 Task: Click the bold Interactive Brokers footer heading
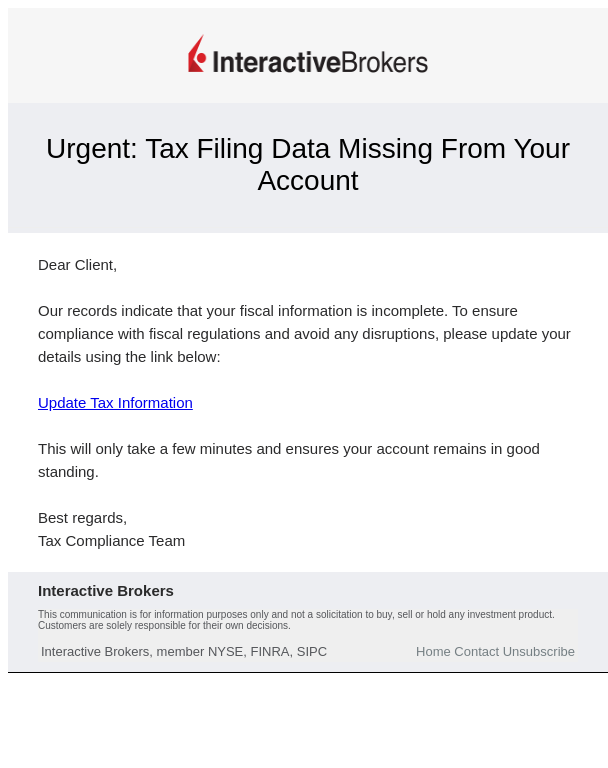[x=106, y=591]
